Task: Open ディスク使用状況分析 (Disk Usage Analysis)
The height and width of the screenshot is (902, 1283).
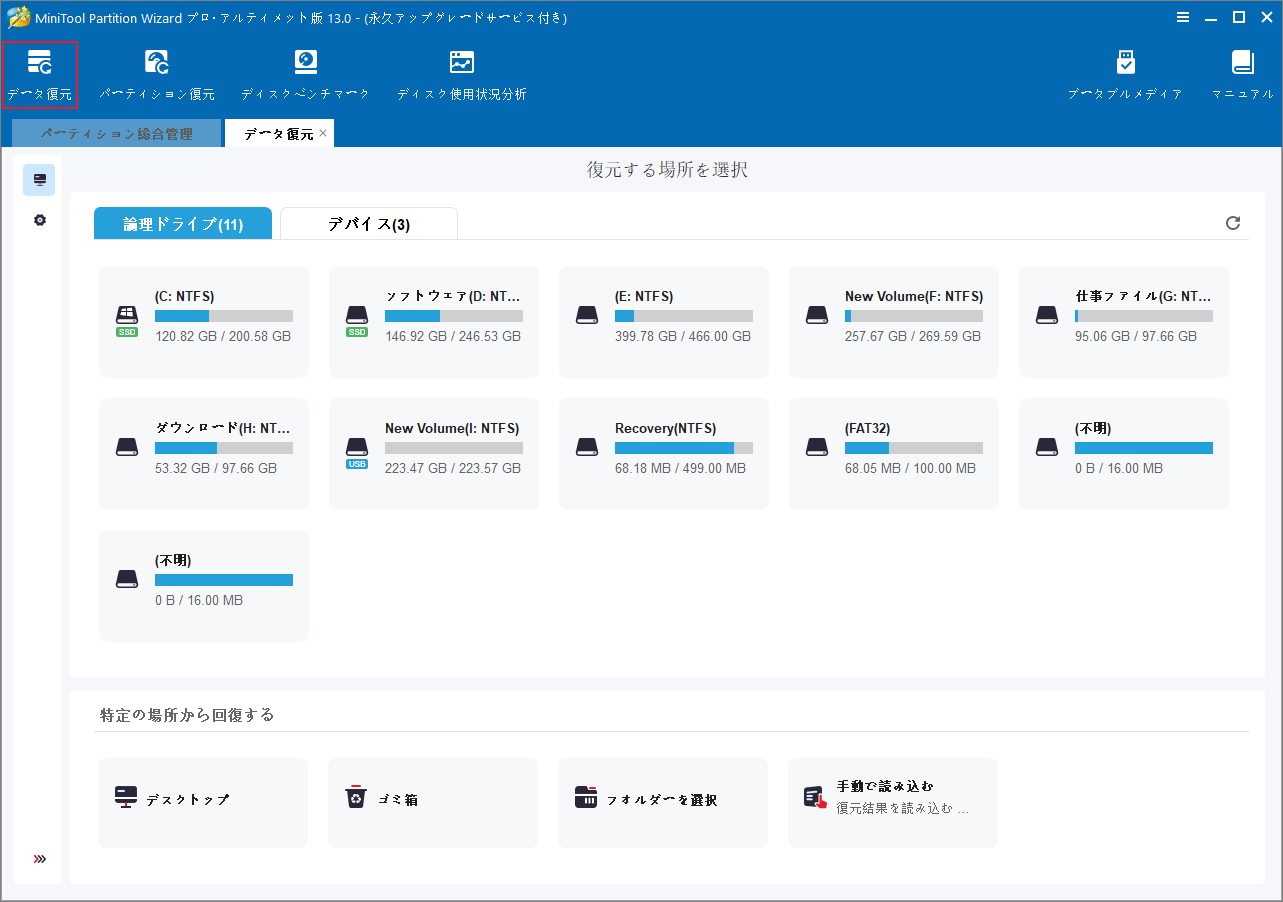Action: [x=461, y=73]
